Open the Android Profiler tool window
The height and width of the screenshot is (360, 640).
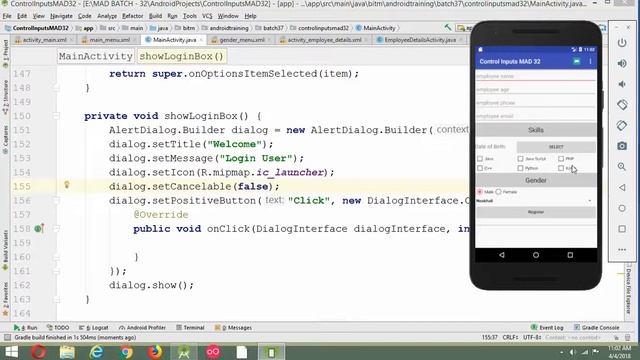point(142,327)
